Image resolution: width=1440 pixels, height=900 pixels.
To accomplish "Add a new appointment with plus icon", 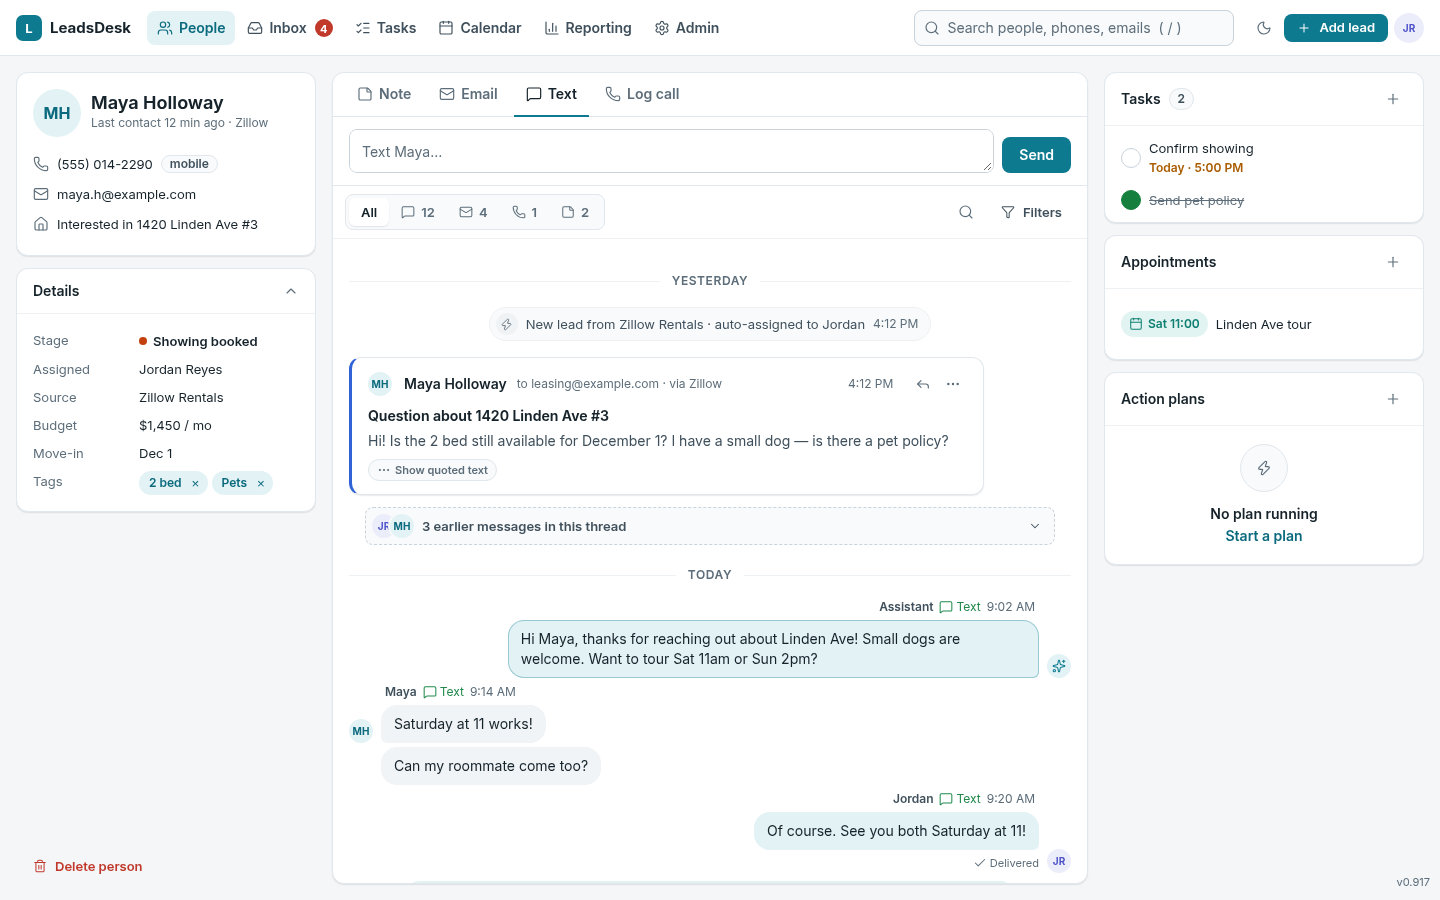I will [x=1393, y=262].
